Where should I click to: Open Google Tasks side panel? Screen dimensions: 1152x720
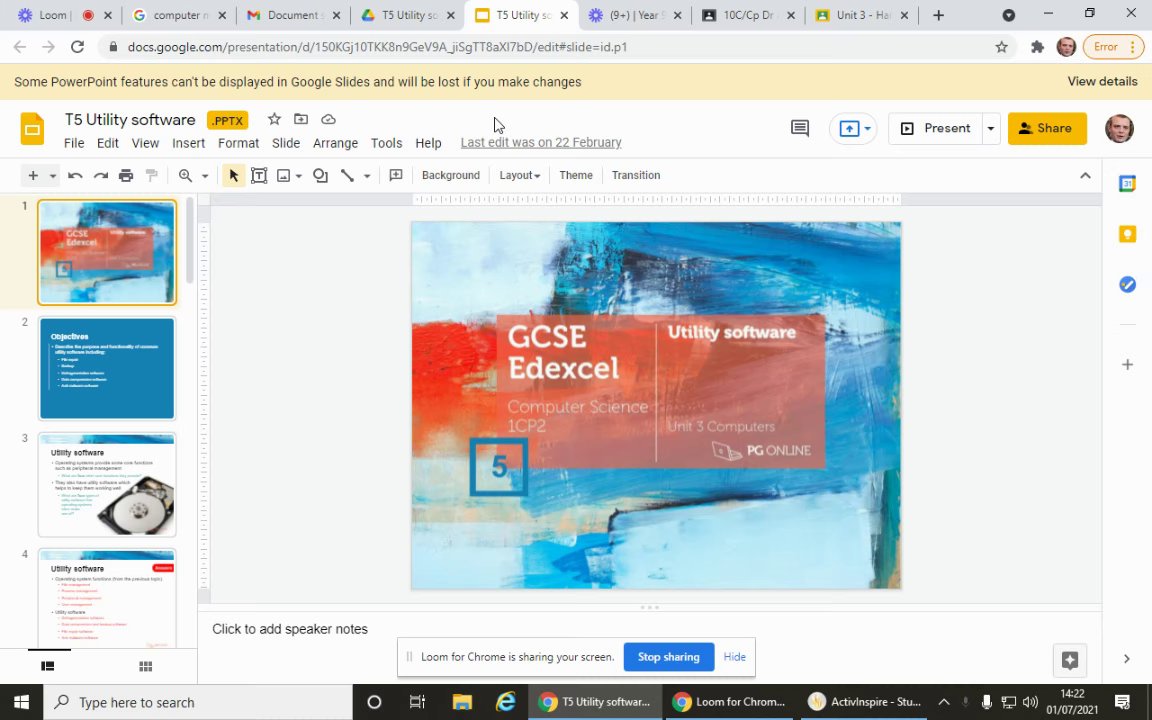[x=1127, y=284]
